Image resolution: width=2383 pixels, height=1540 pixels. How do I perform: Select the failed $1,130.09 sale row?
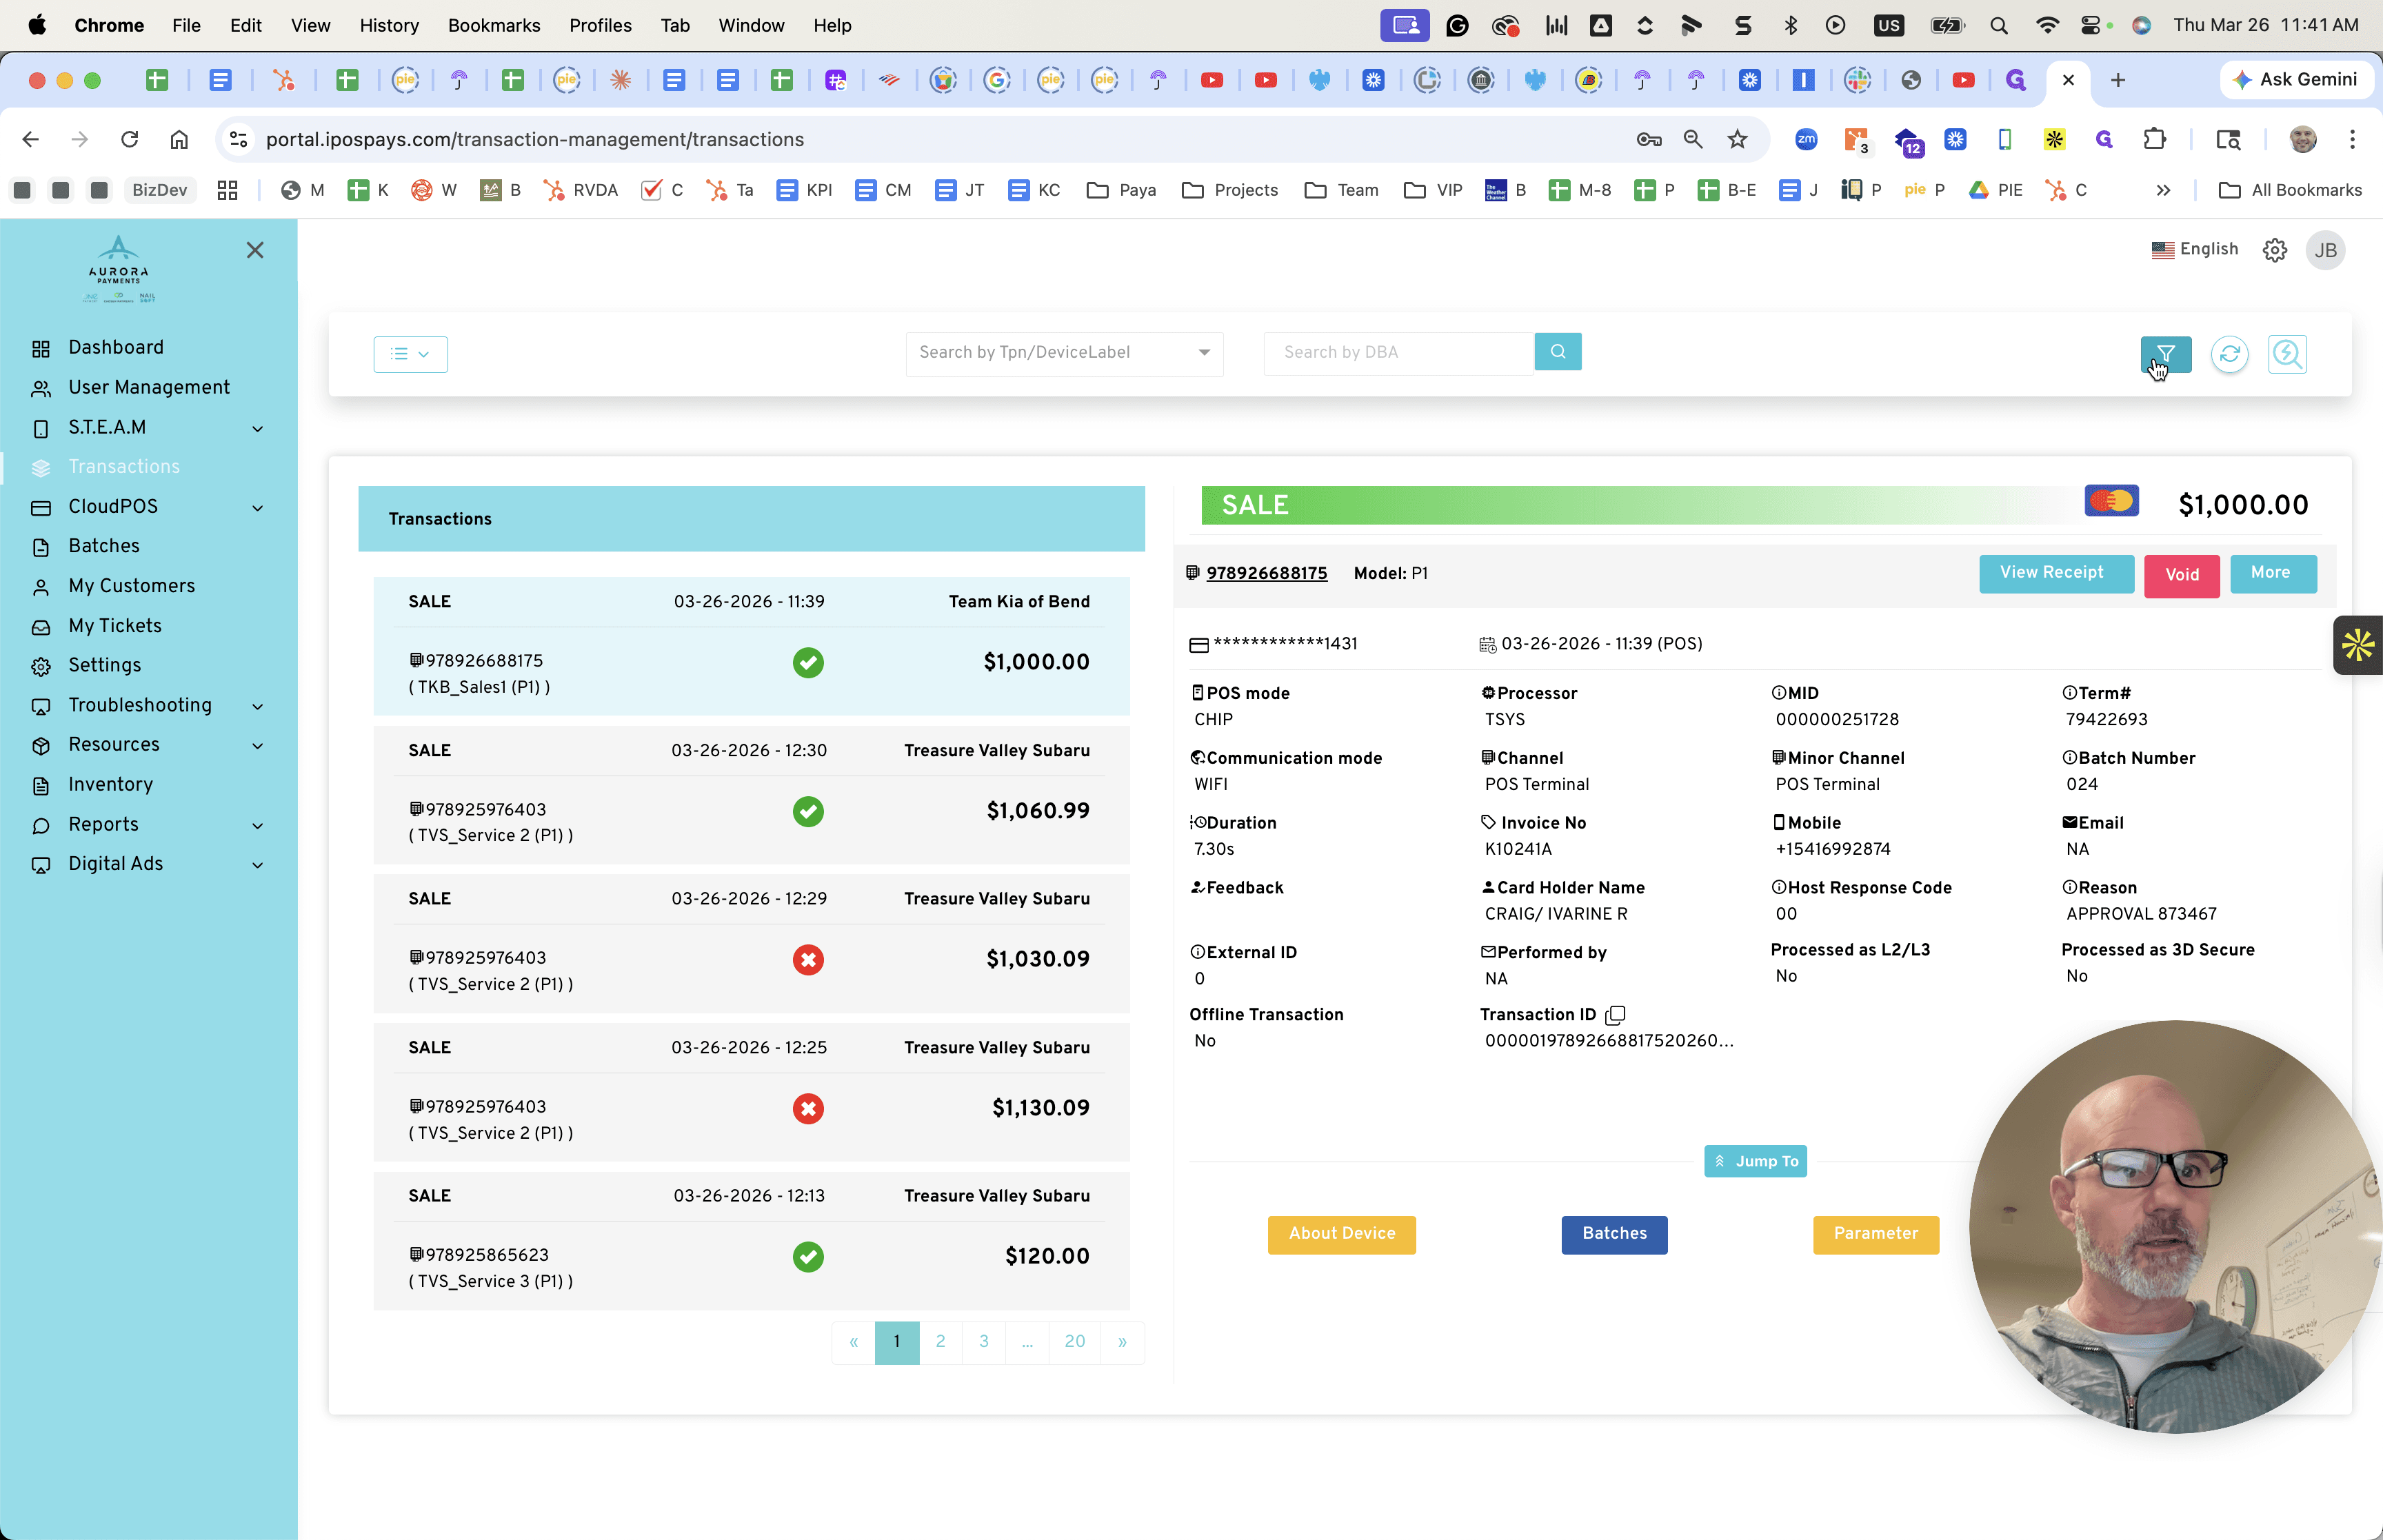(x=751, y=1092)
